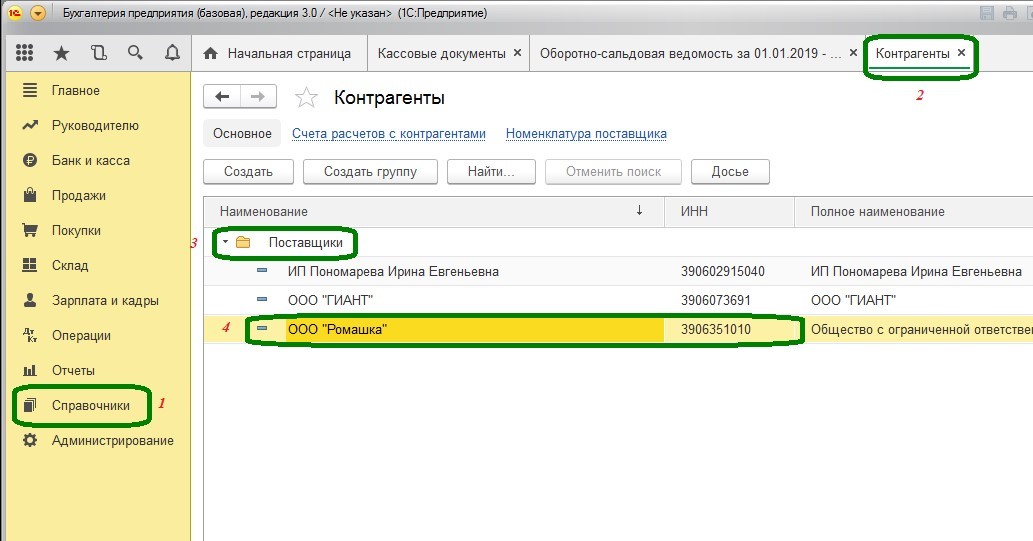Viewport: 1033px width, 541px height.
Task: Close the Кассовые документы tab
Action: point(517,53)
